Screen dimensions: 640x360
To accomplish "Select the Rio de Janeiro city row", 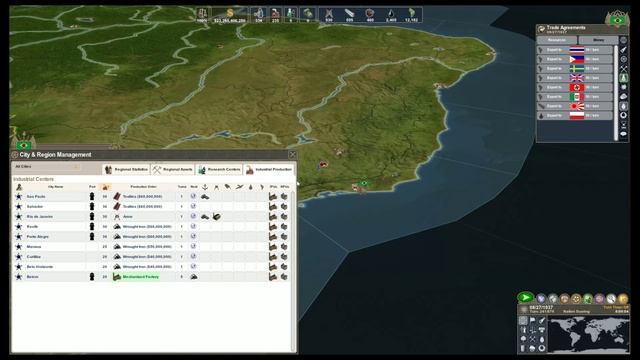I will [x=151, y=217].
